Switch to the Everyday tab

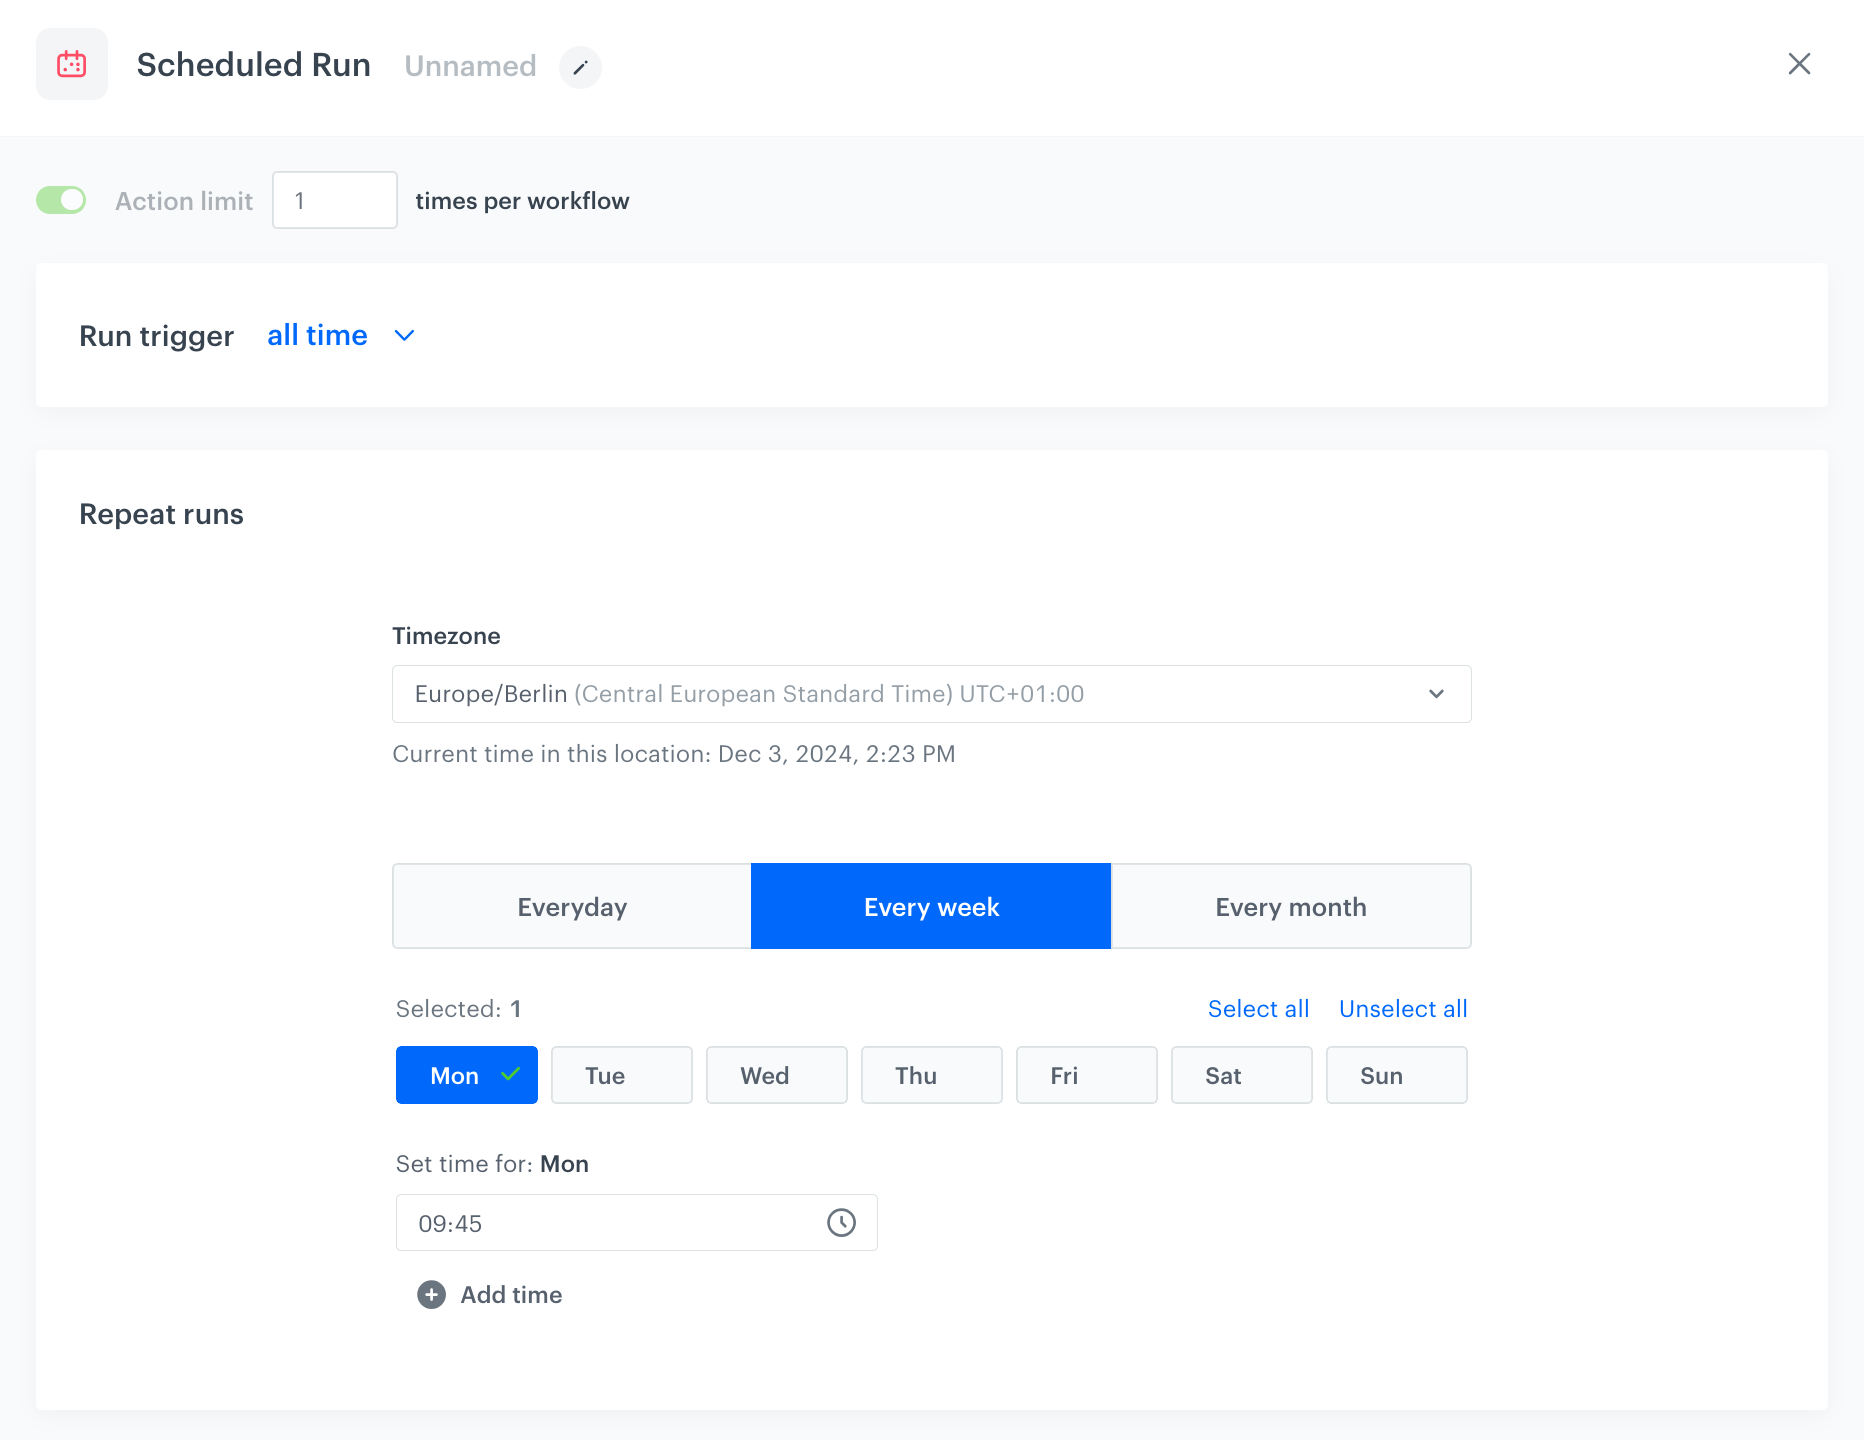click(572, 906)
